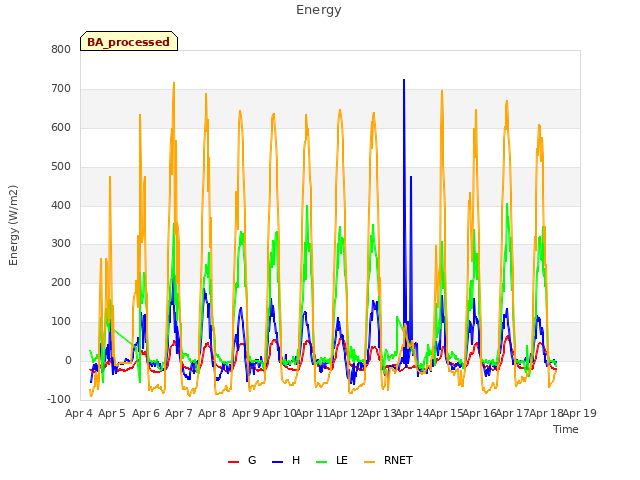Click the 400 y-axis tick label
The image size is (640, 480).
[x=61, y=205]
